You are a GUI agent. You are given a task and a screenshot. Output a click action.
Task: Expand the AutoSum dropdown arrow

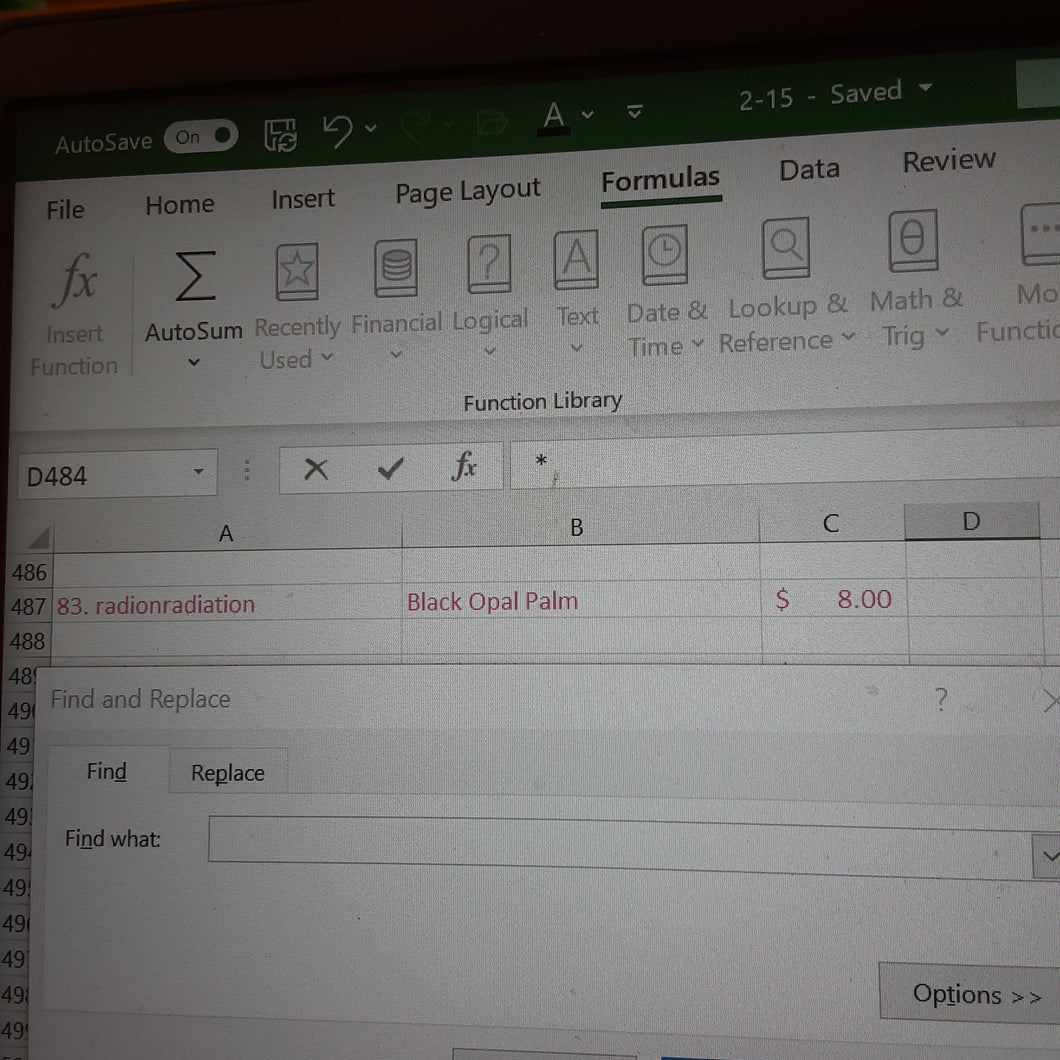pos(193,362)
